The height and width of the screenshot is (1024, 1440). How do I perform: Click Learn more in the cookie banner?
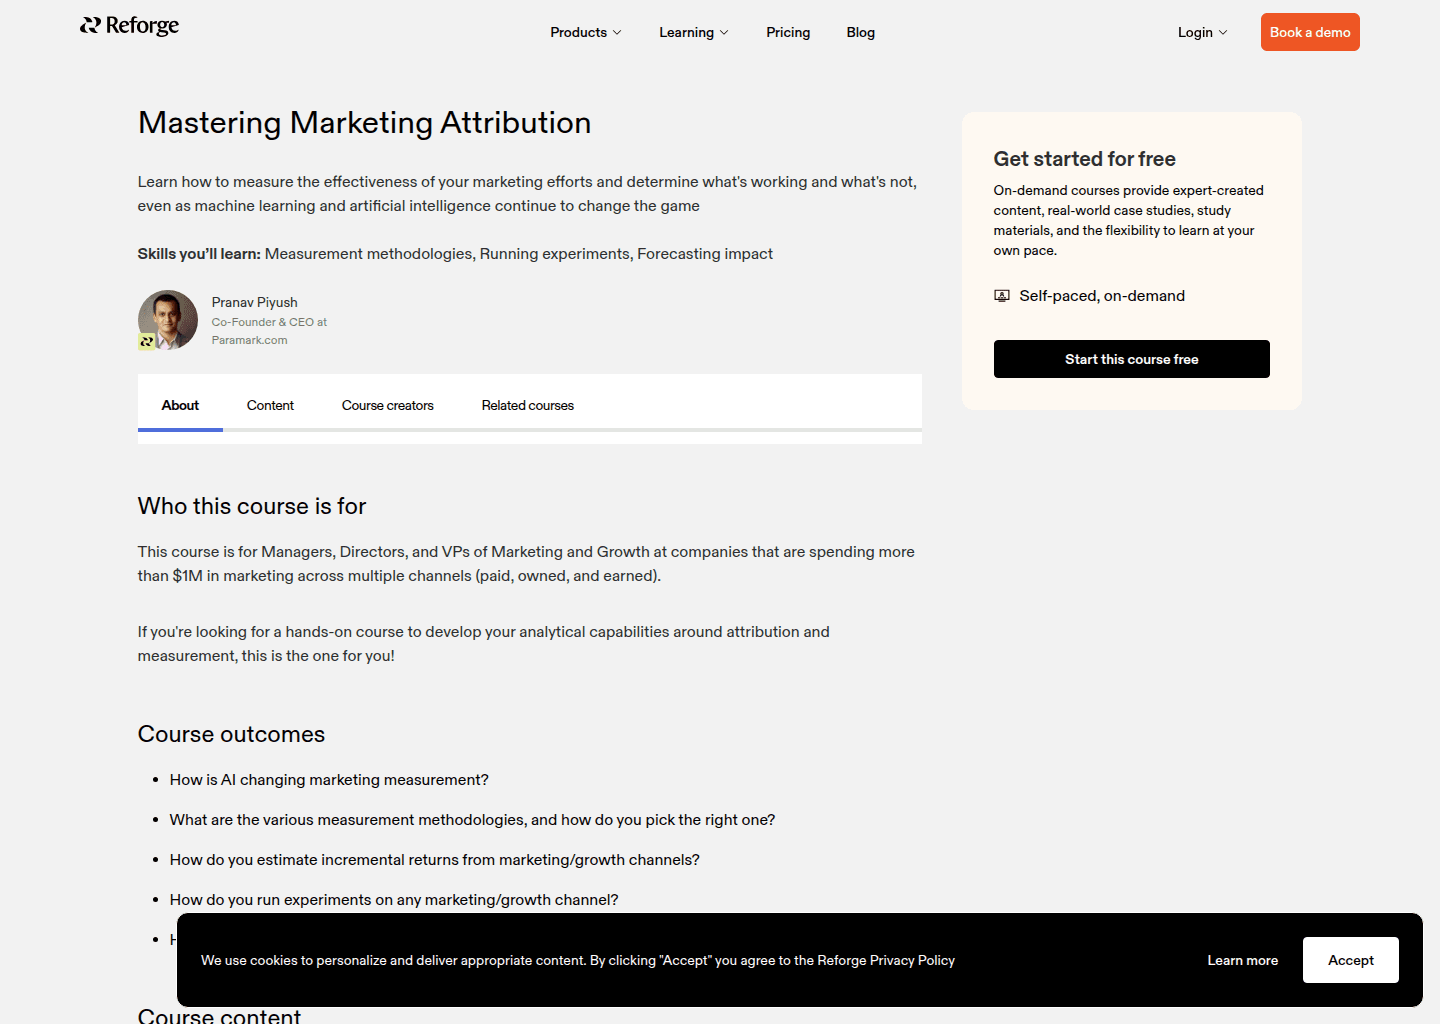1242,959
